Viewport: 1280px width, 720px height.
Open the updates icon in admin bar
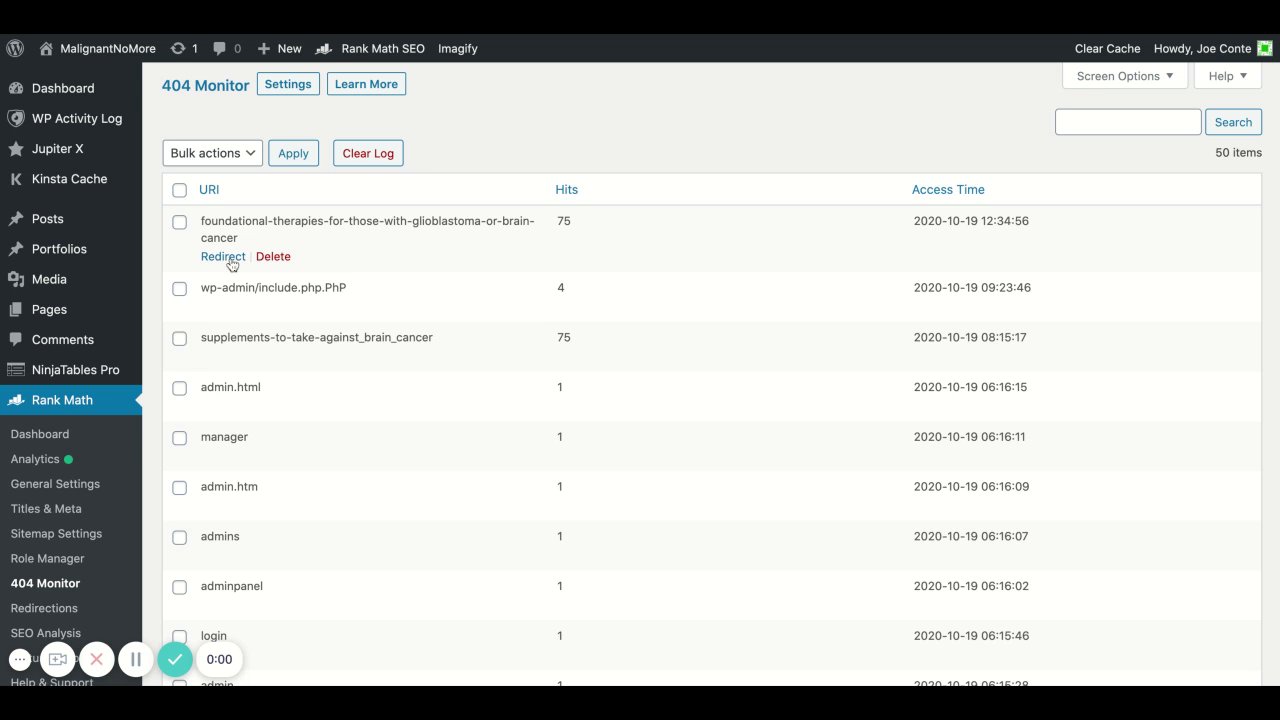178,48
